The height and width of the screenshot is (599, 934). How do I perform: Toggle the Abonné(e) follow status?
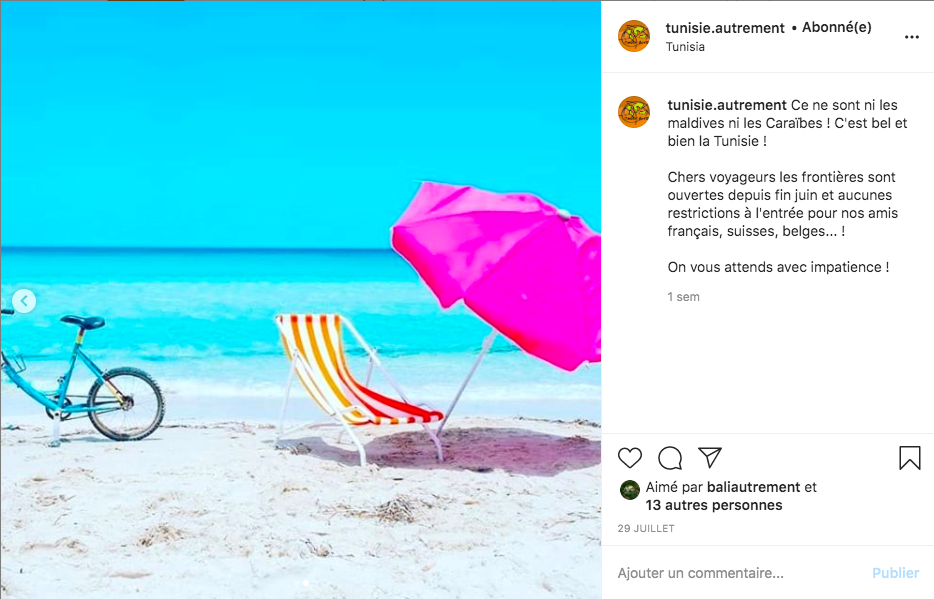tap(836, 27)
